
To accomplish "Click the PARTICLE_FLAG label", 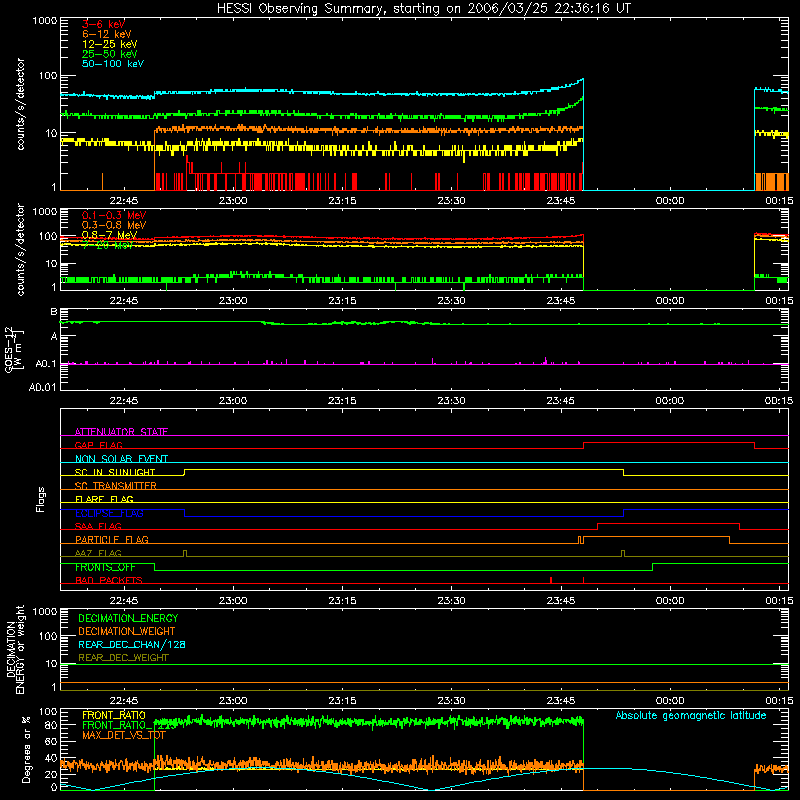I will coord(112,539).
